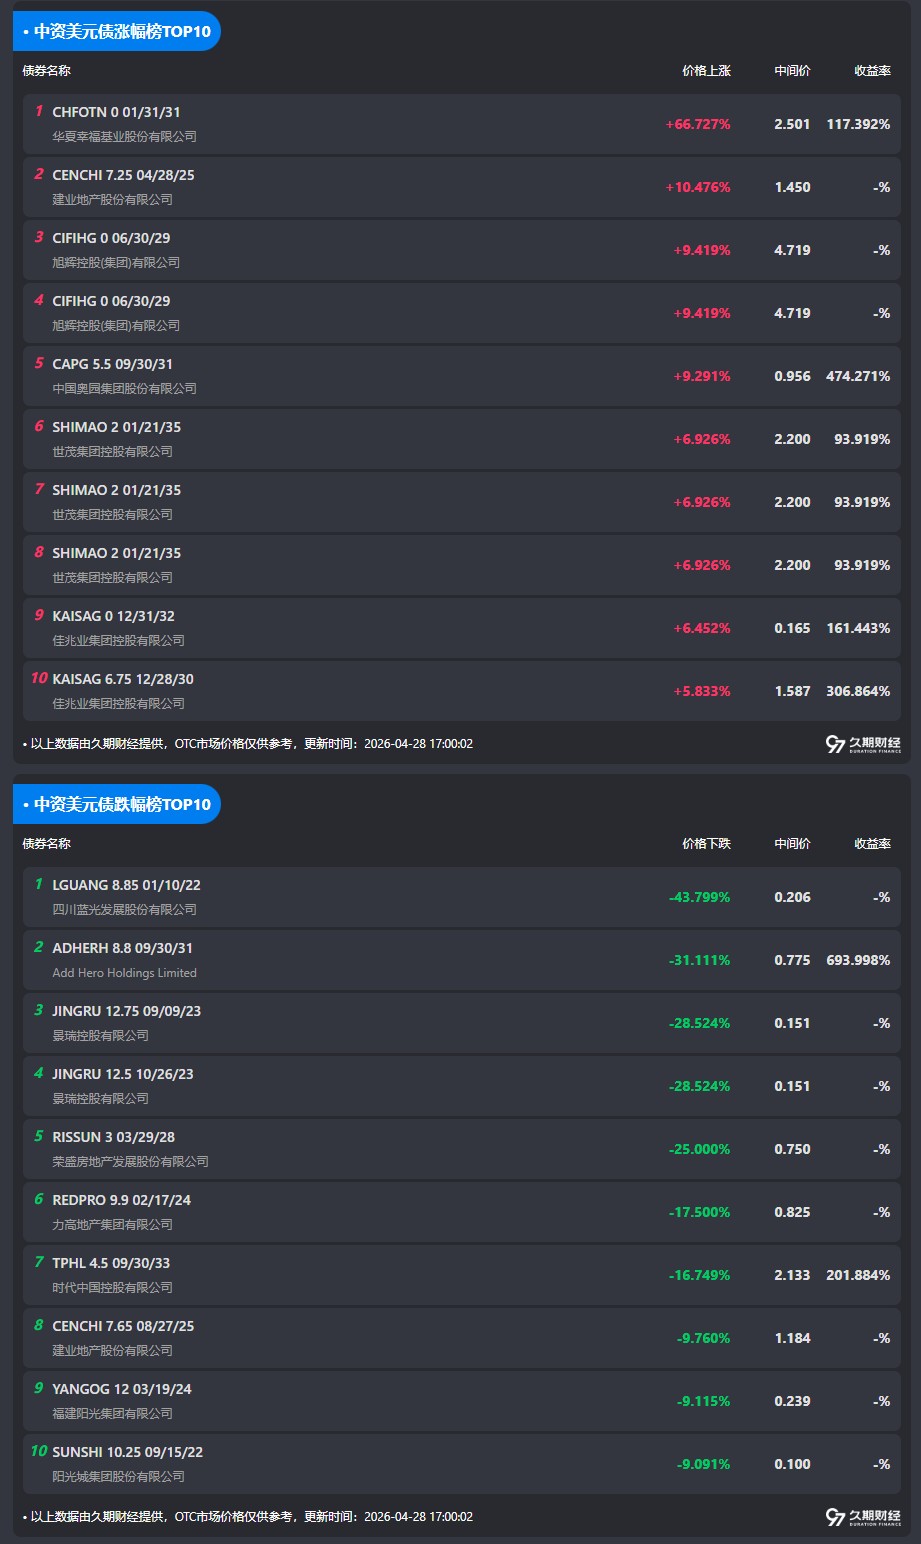Open the CHFOTN 0 01/31/31 bond row
The width and height of the screenshot is (921, 1544).
click(116, 112)
